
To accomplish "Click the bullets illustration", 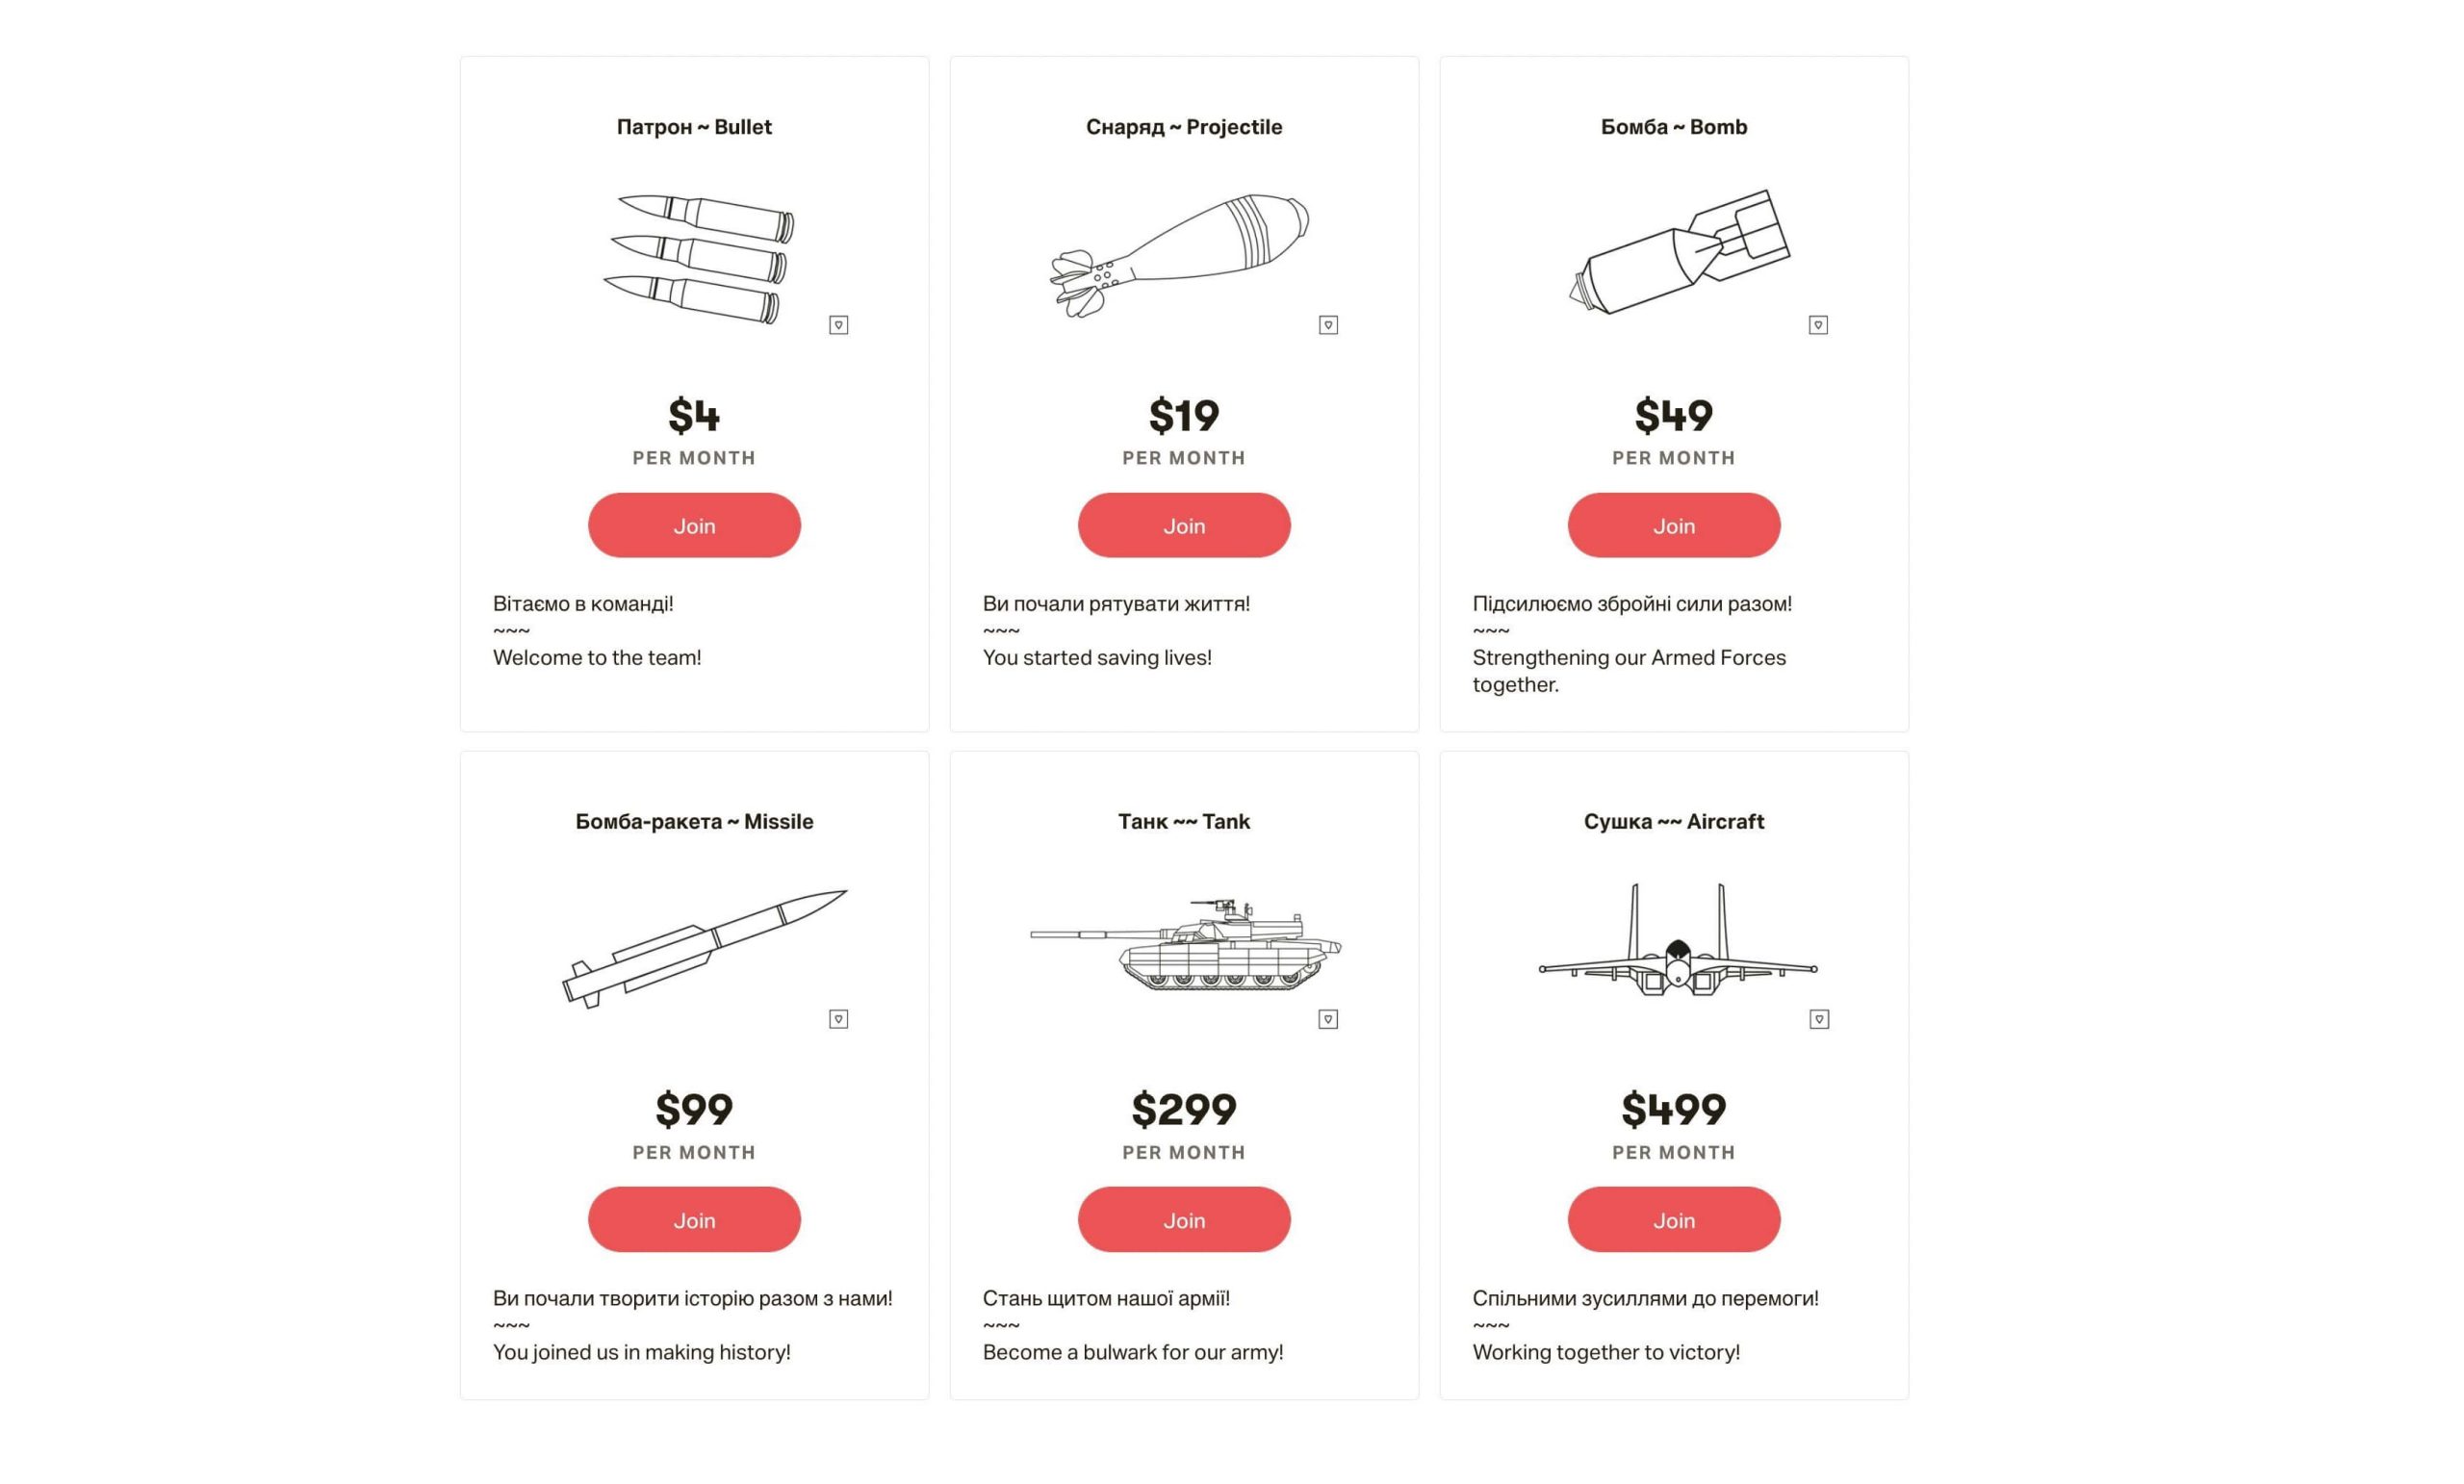I will (x=699, y=258).
